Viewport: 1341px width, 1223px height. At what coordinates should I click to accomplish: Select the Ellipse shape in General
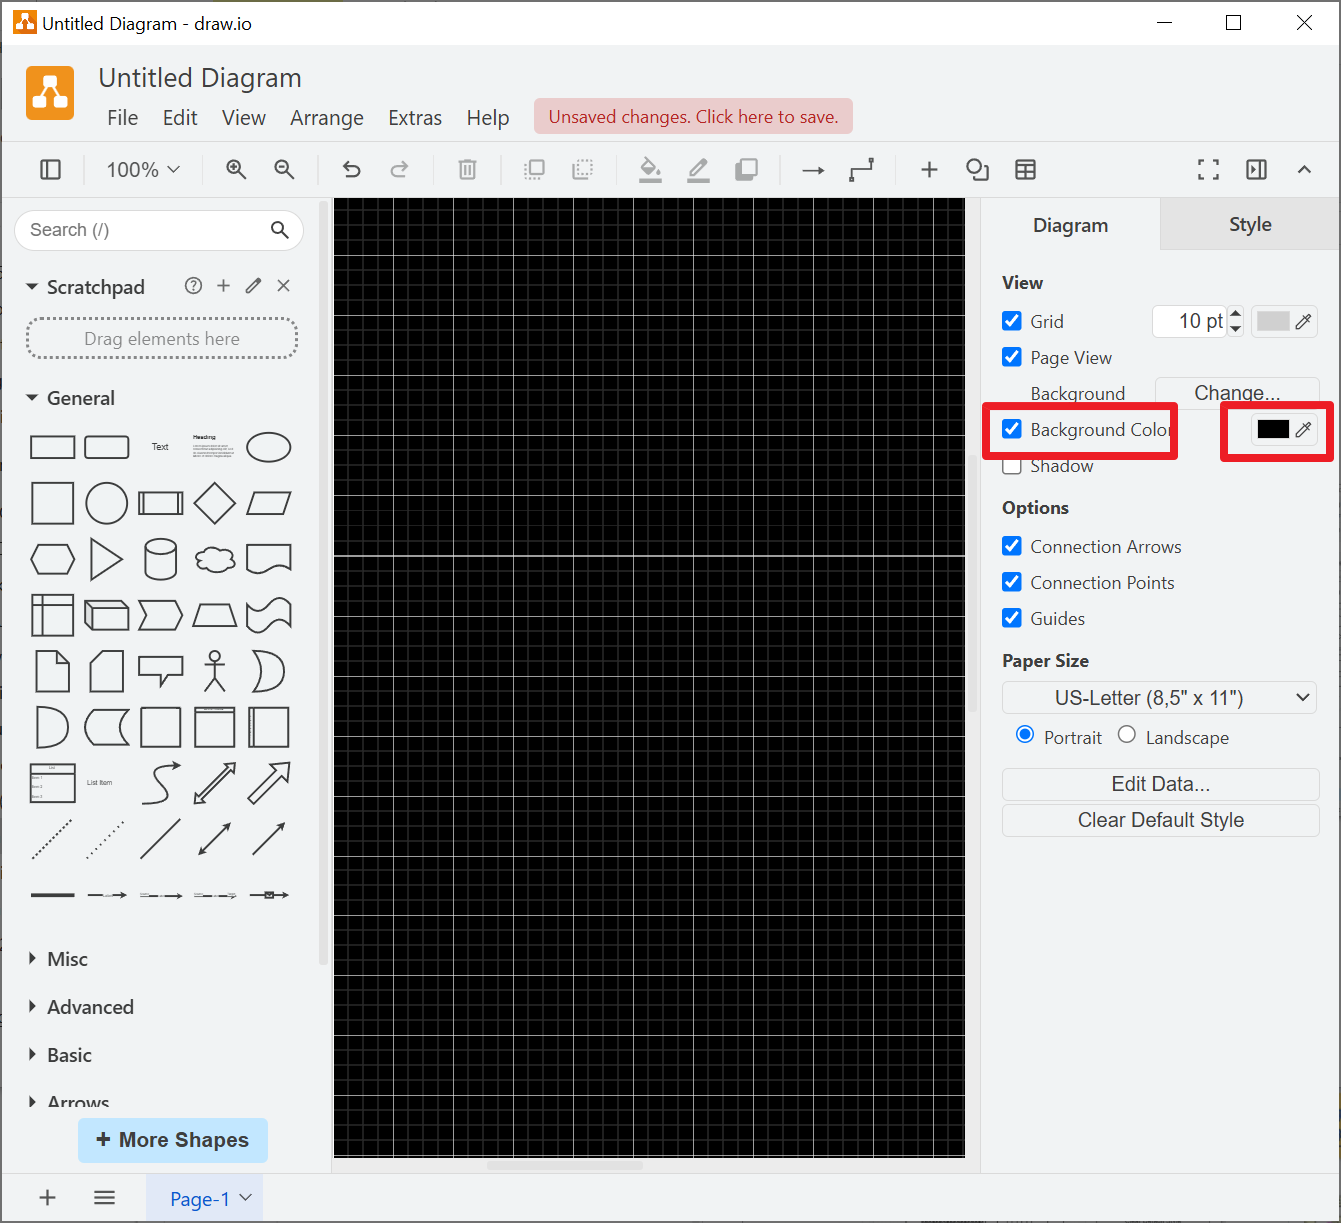(268, 447)
